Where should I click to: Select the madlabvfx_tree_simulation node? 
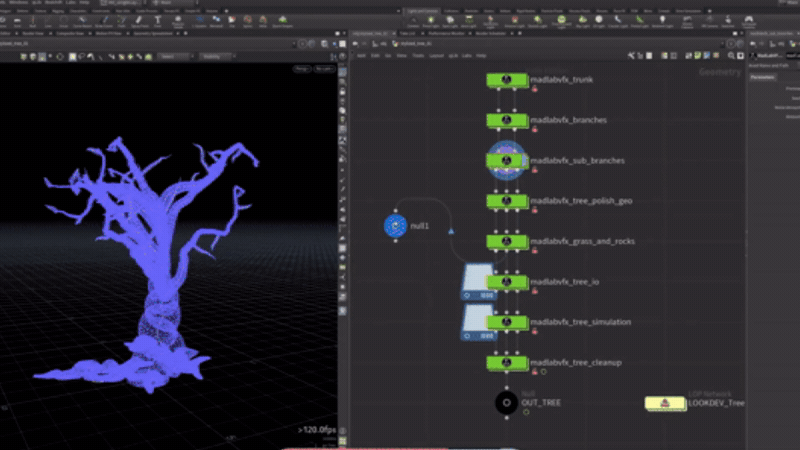point(507,322)
